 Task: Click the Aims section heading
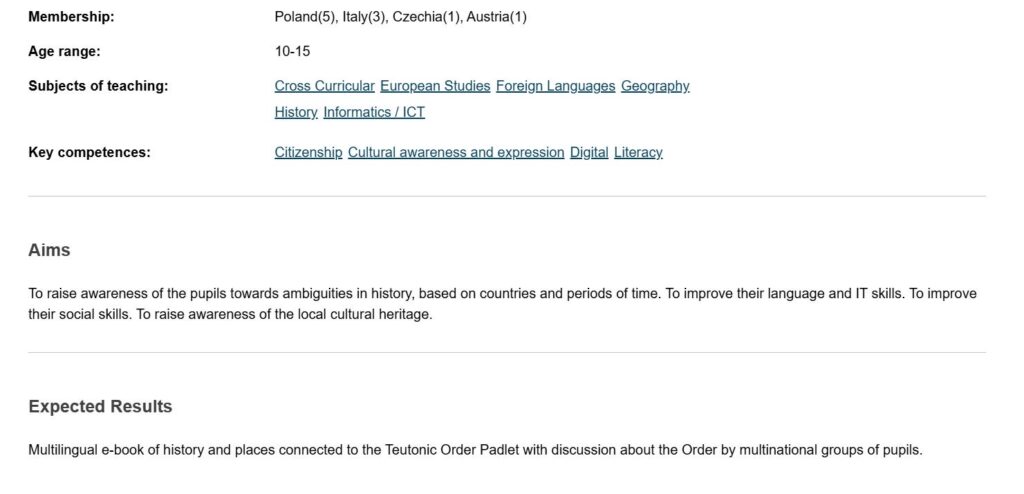(x=49, y=250)
